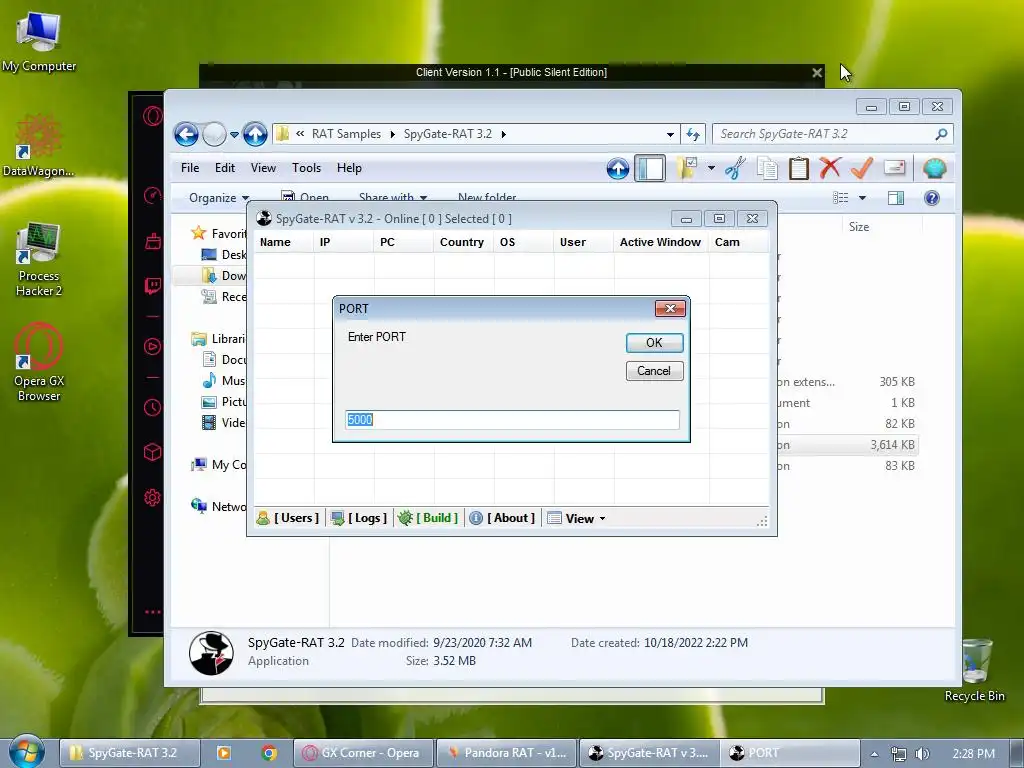Click OK in the PORT dialog
This screenshot has width=1024, height=768.
(x=654, y=343)
